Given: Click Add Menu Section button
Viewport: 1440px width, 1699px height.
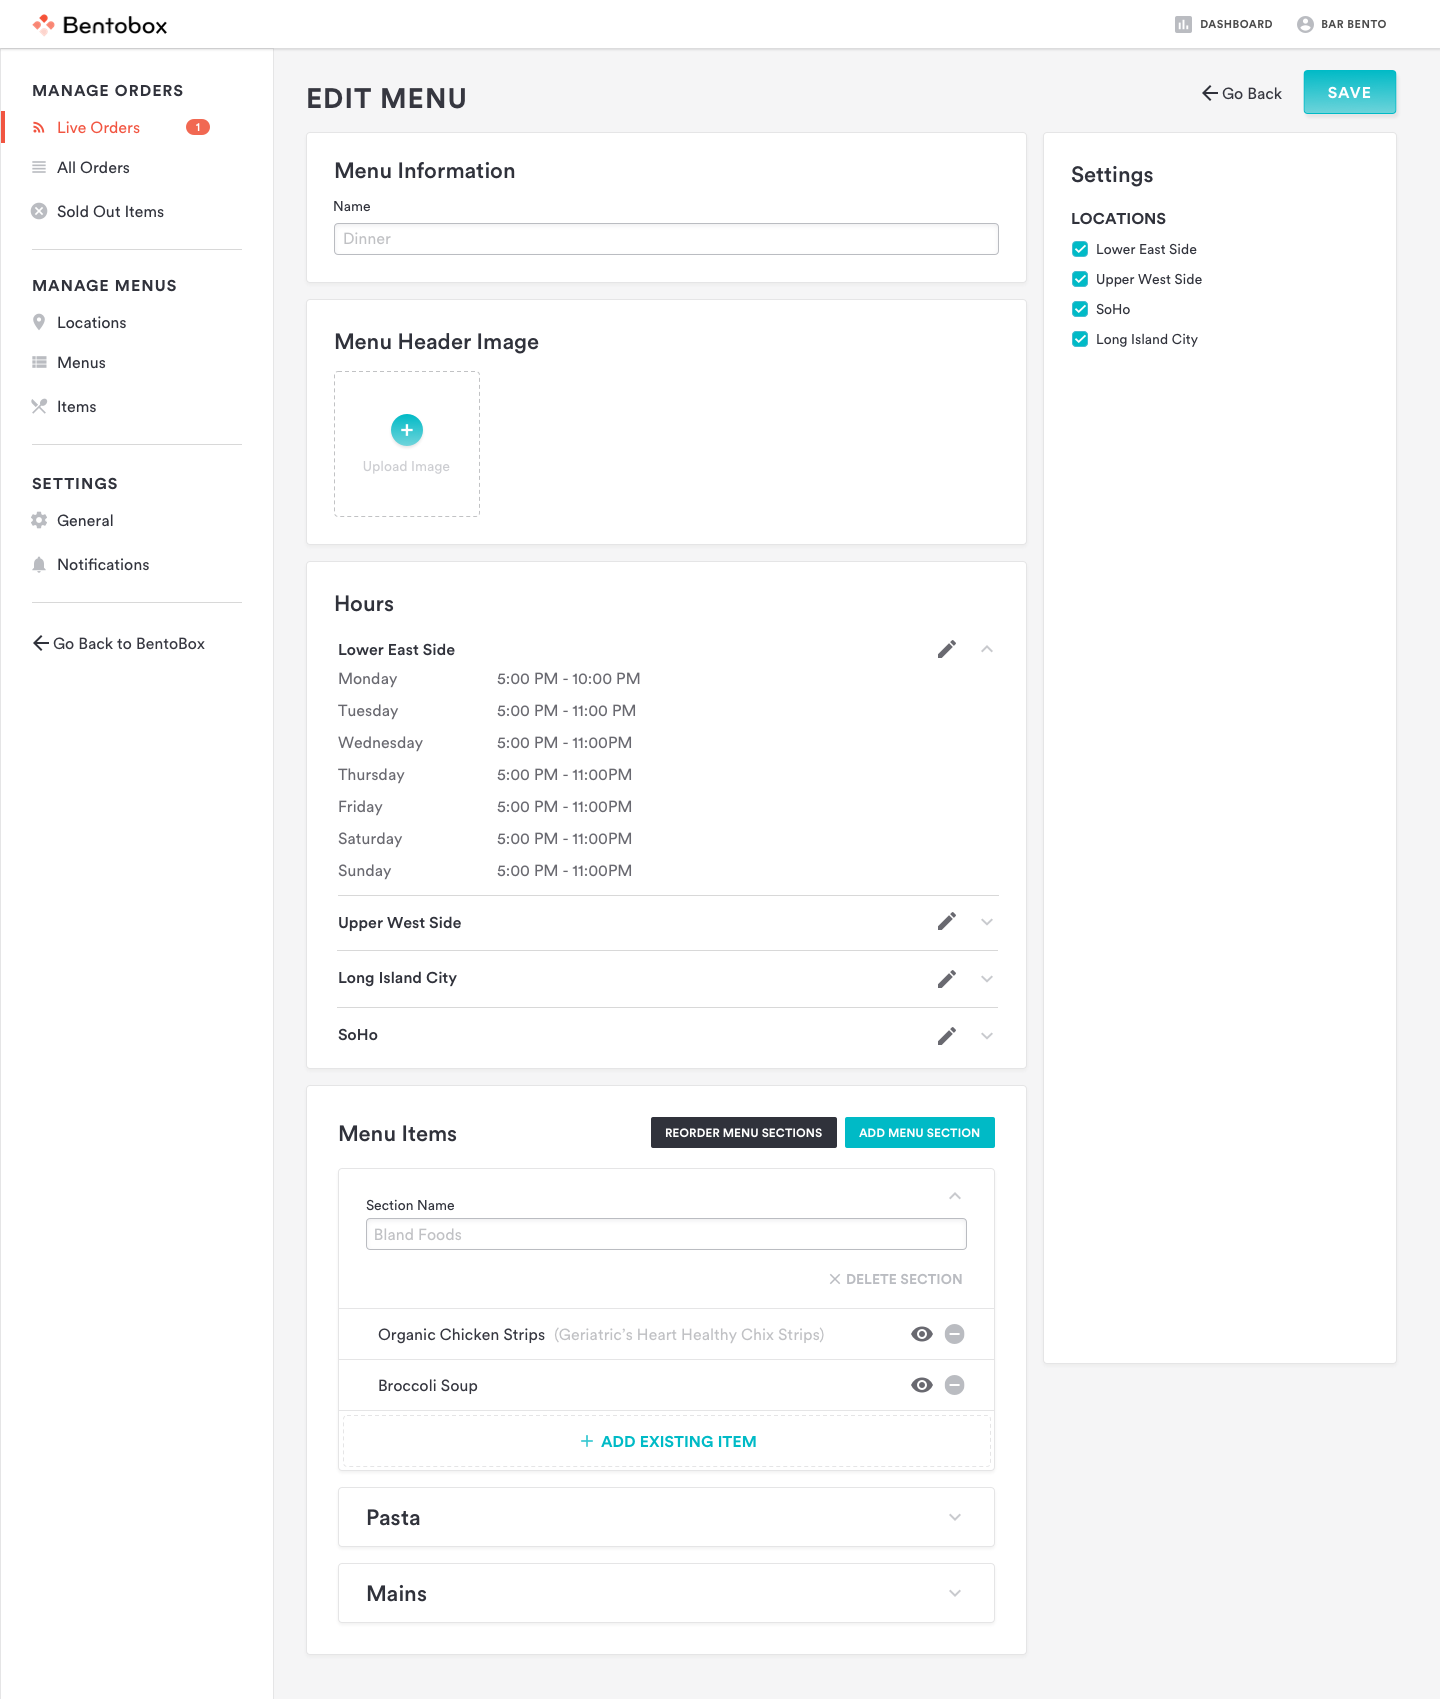Looking at the screenshot, I should point(919,1132).
